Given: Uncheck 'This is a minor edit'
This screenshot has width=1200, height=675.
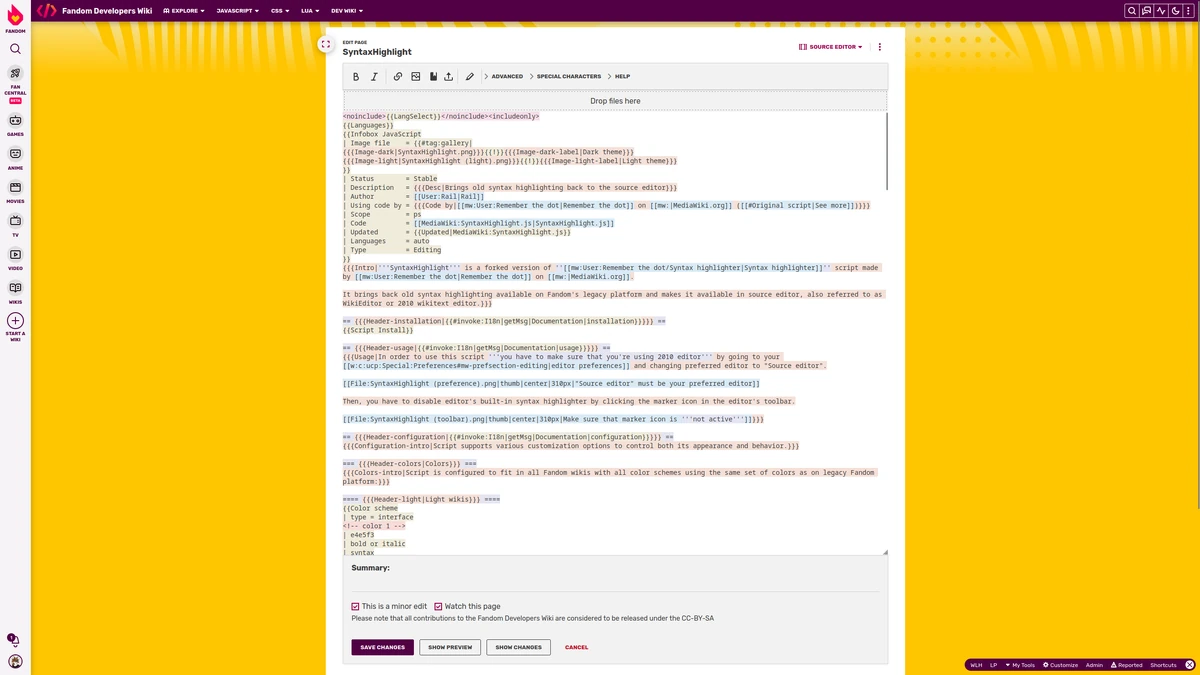Looking at the screenshot, I should [355, 606].
